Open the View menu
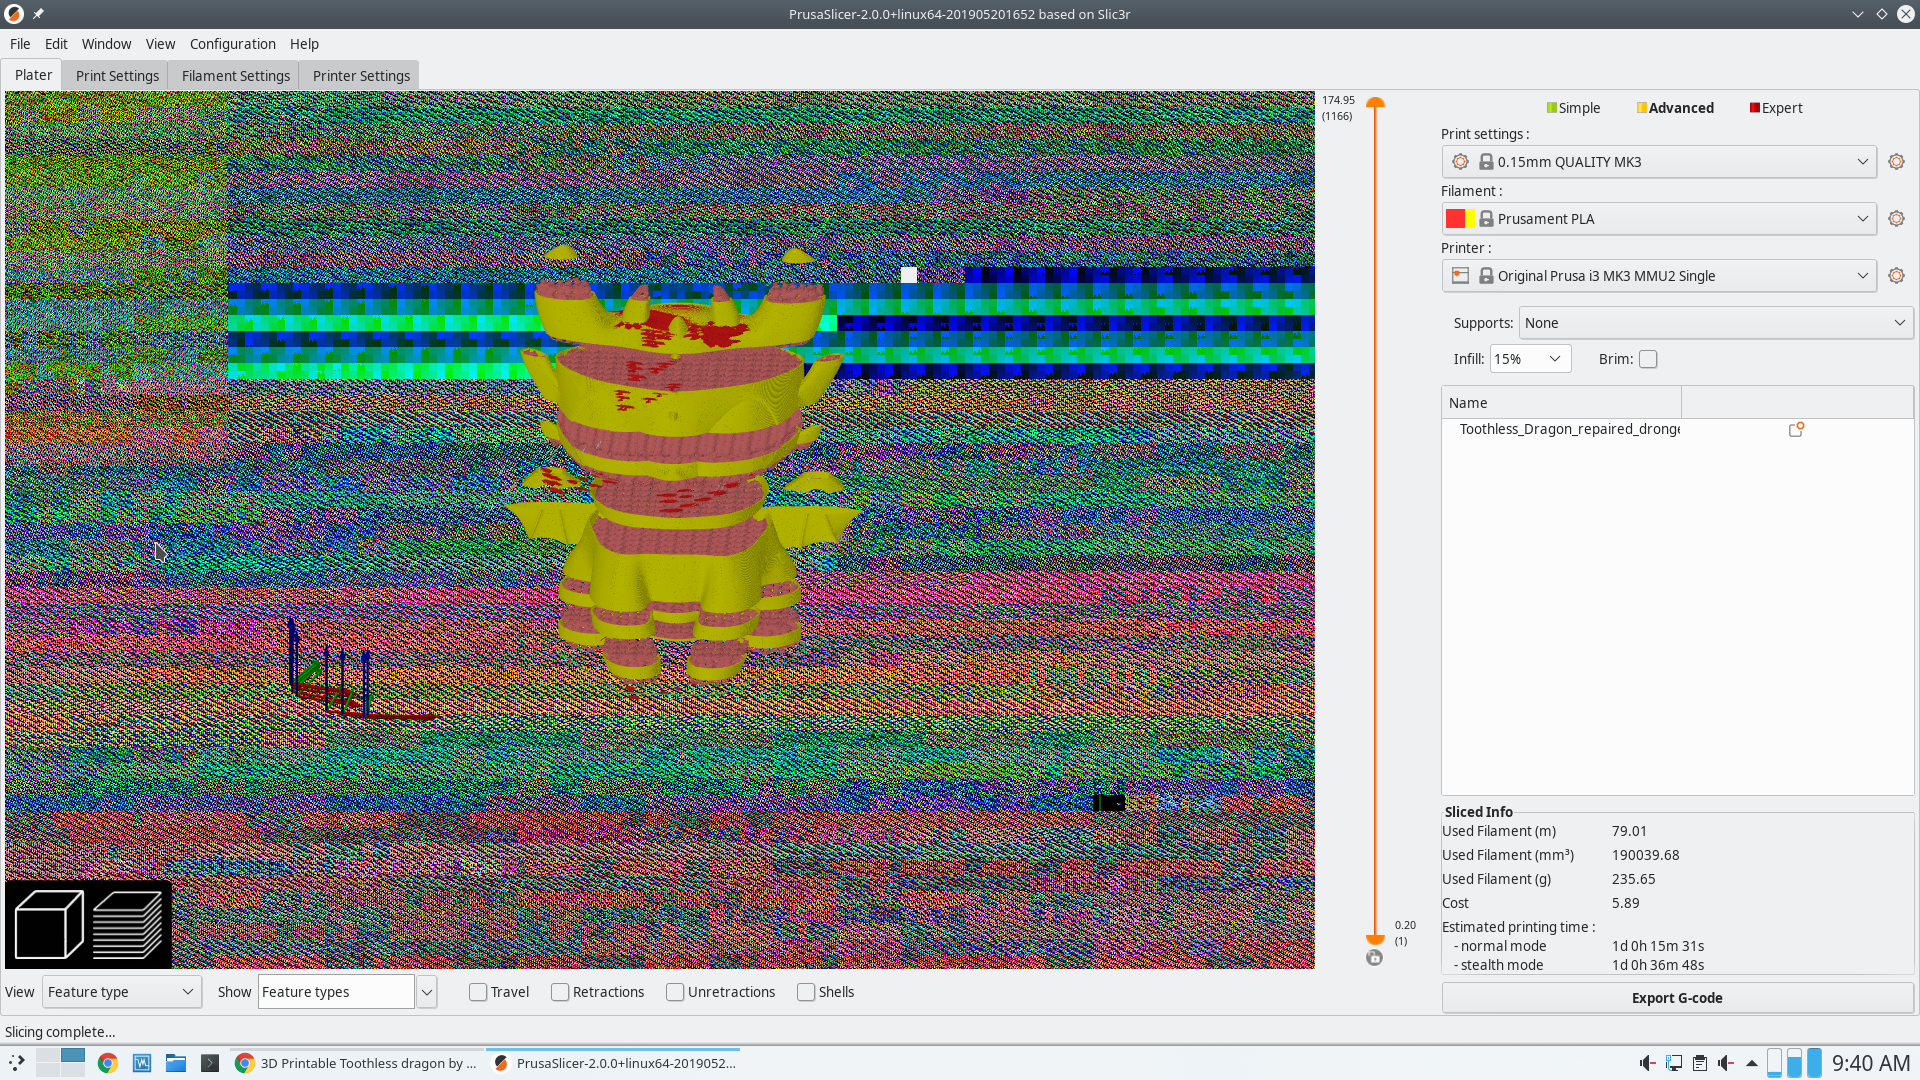The width and height of the screenshot is (1920, 1080). [160, 44]
